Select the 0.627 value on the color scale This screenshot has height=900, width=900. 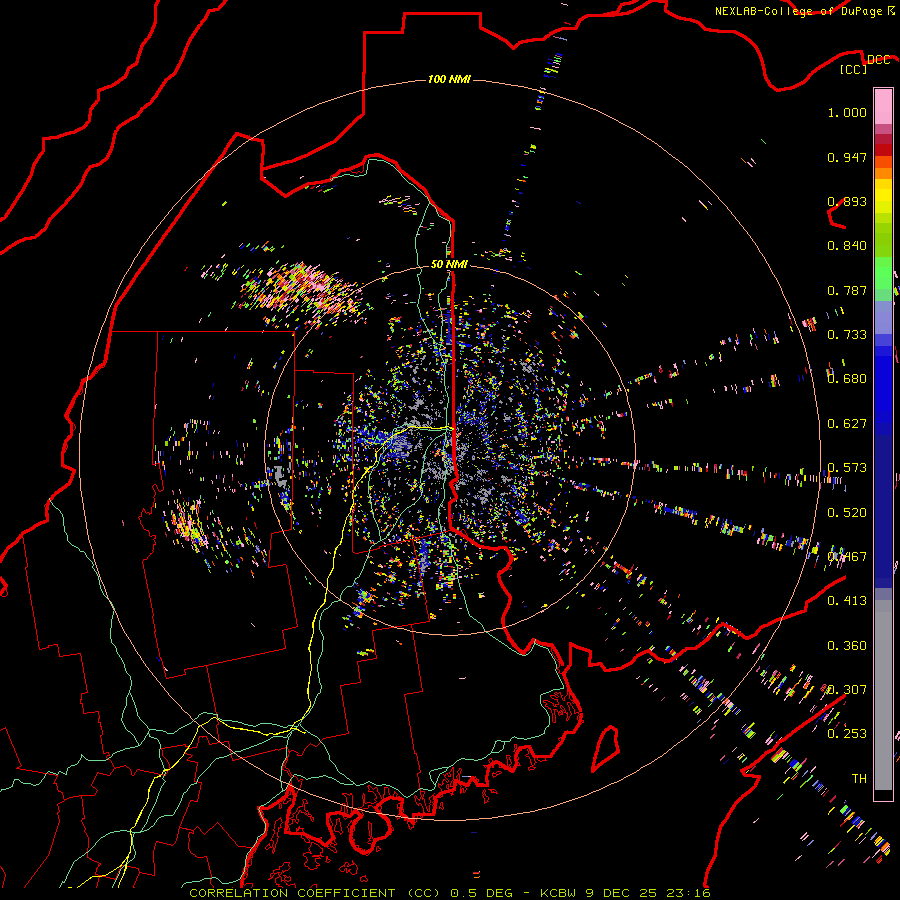click(847, 424)
